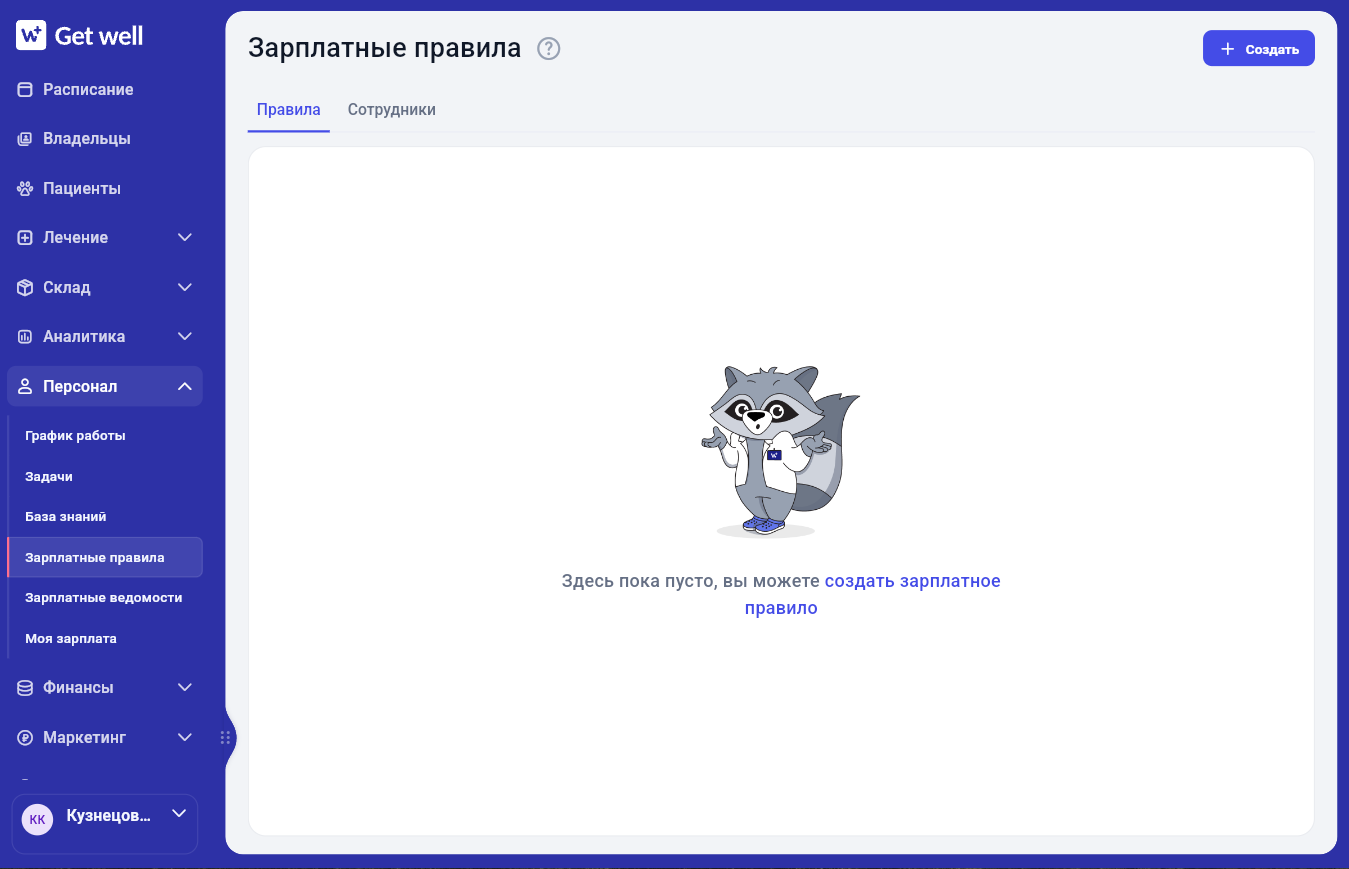Click the paw icon for Пациенты

click(x=25, y=188)
